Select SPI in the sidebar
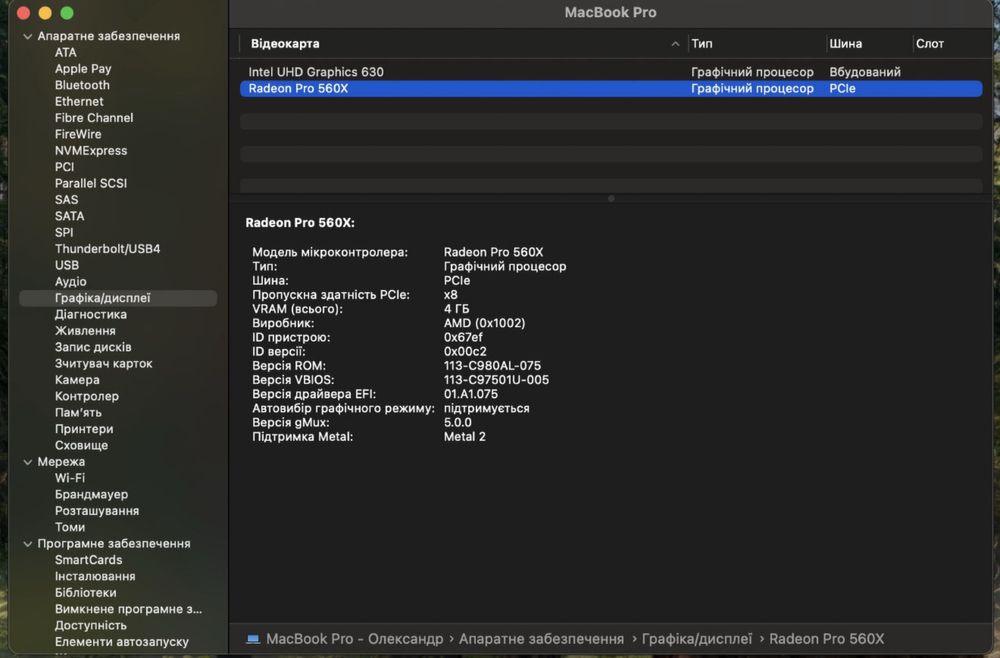 click(64, 233)
